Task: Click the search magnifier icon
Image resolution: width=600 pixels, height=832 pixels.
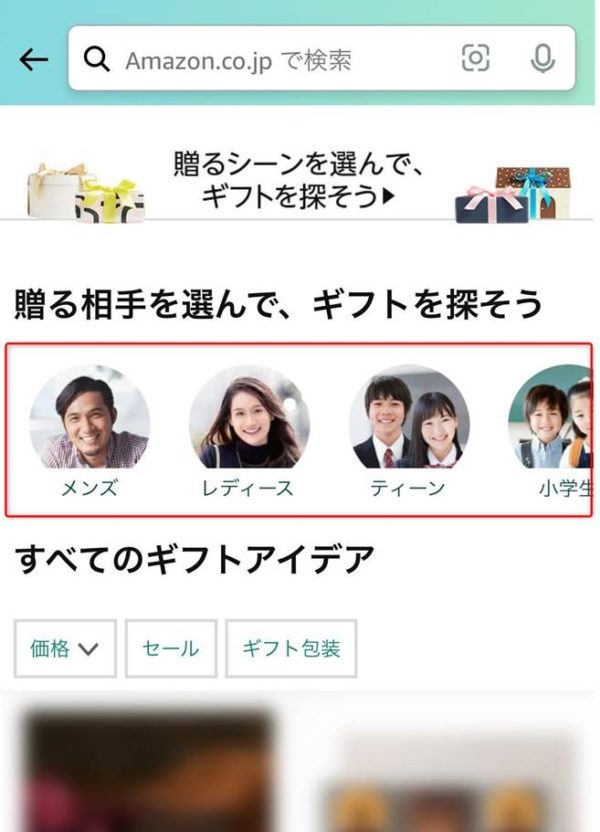Action: click(97, 59)
